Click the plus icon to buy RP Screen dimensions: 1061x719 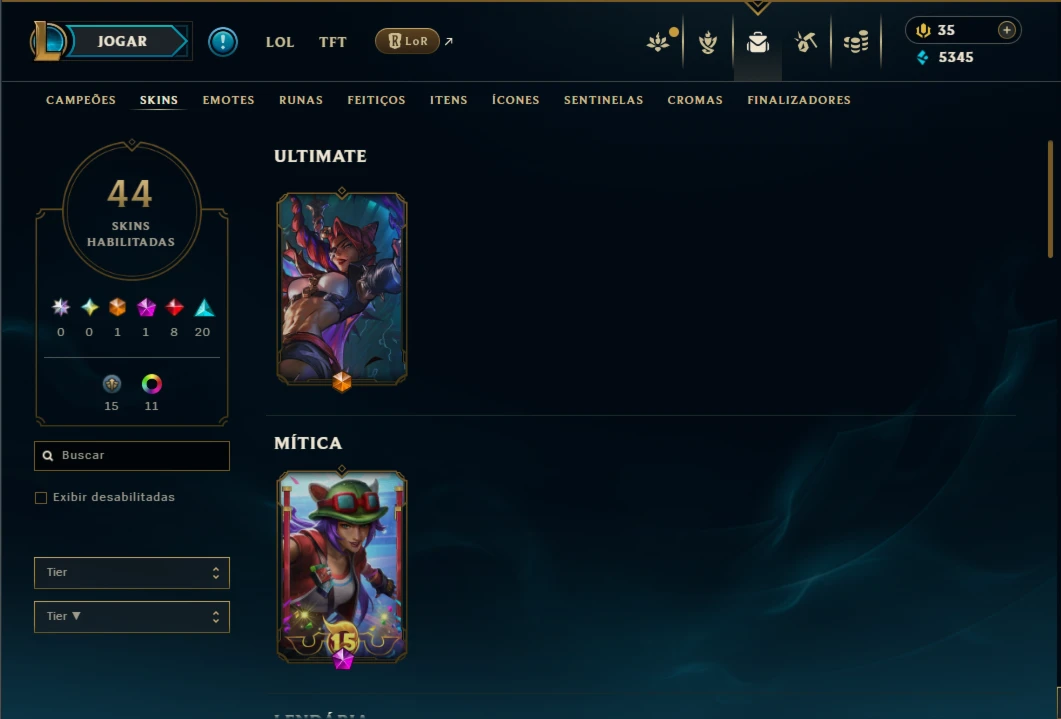1007,30
